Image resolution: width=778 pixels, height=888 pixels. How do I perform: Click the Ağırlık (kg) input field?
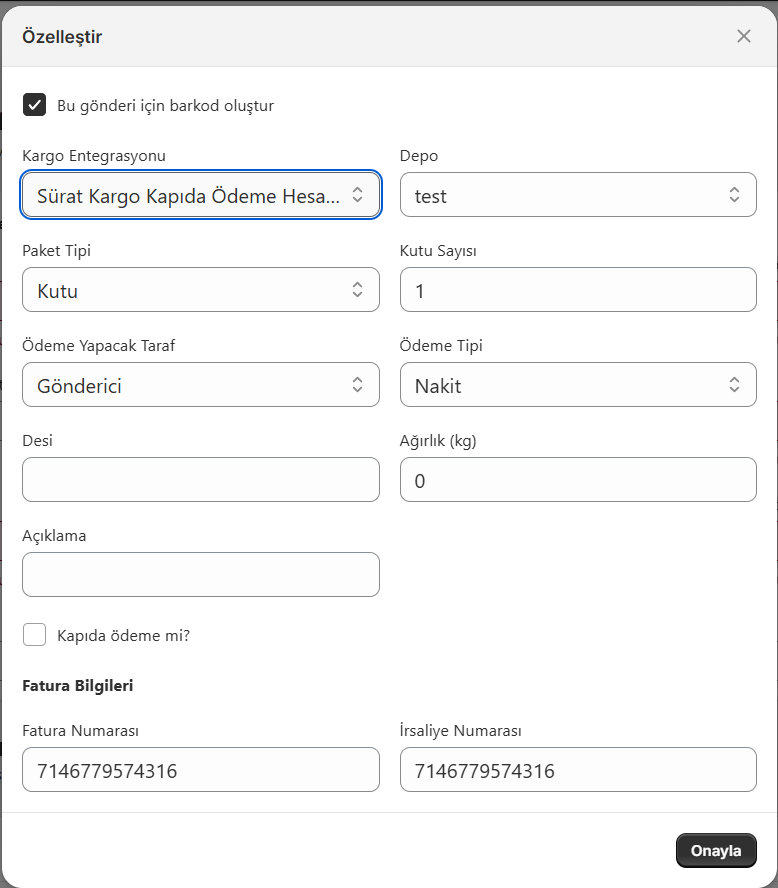pyautogui.click(x=578, y=480)
